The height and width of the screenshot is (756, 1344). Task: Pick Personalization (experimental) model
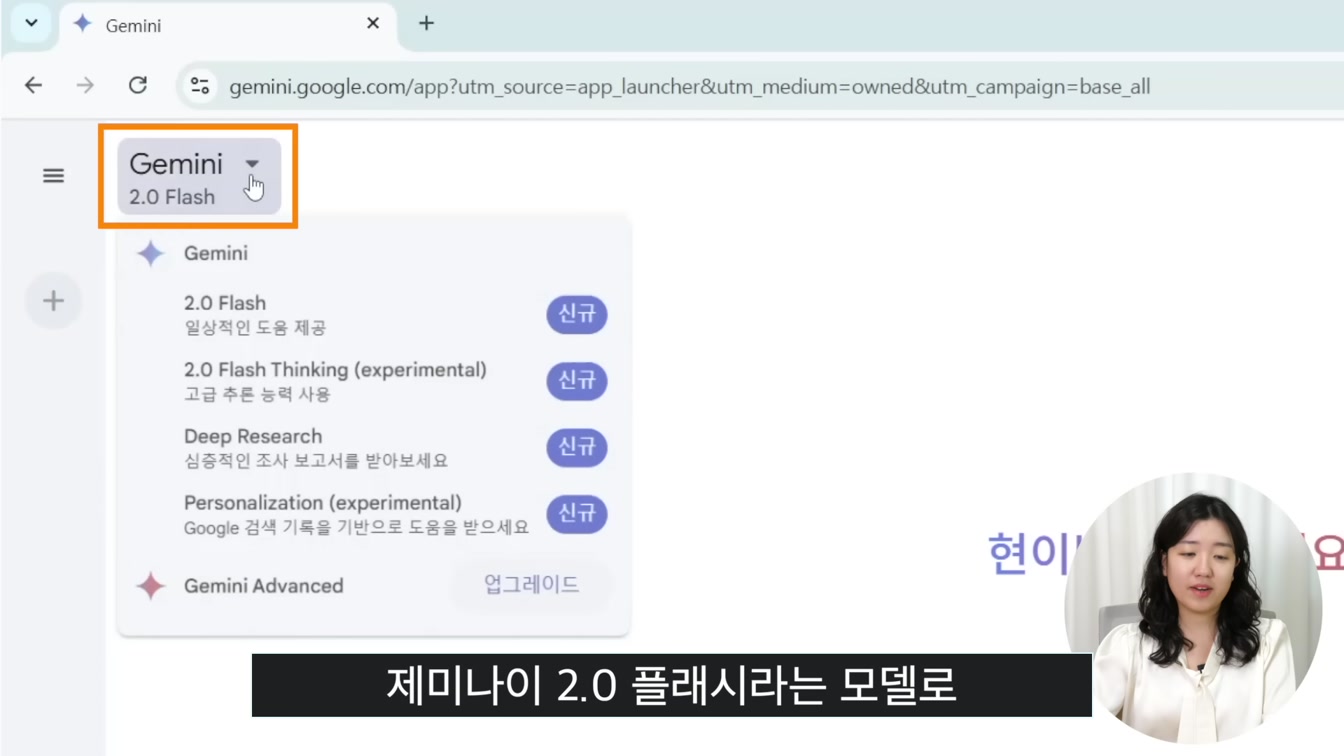click(373, 514)
